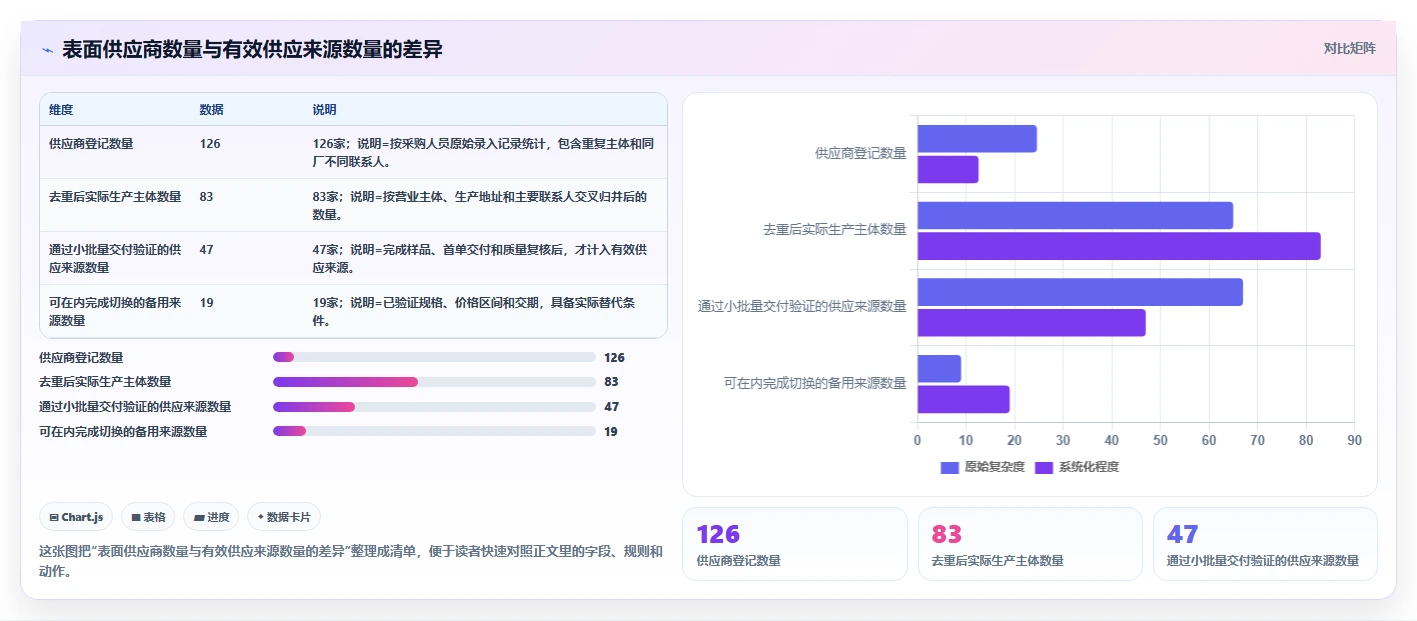Click the 说明 column header
Image resolution: width=1417 pixels, height=621 pixels.
point(325,109)
